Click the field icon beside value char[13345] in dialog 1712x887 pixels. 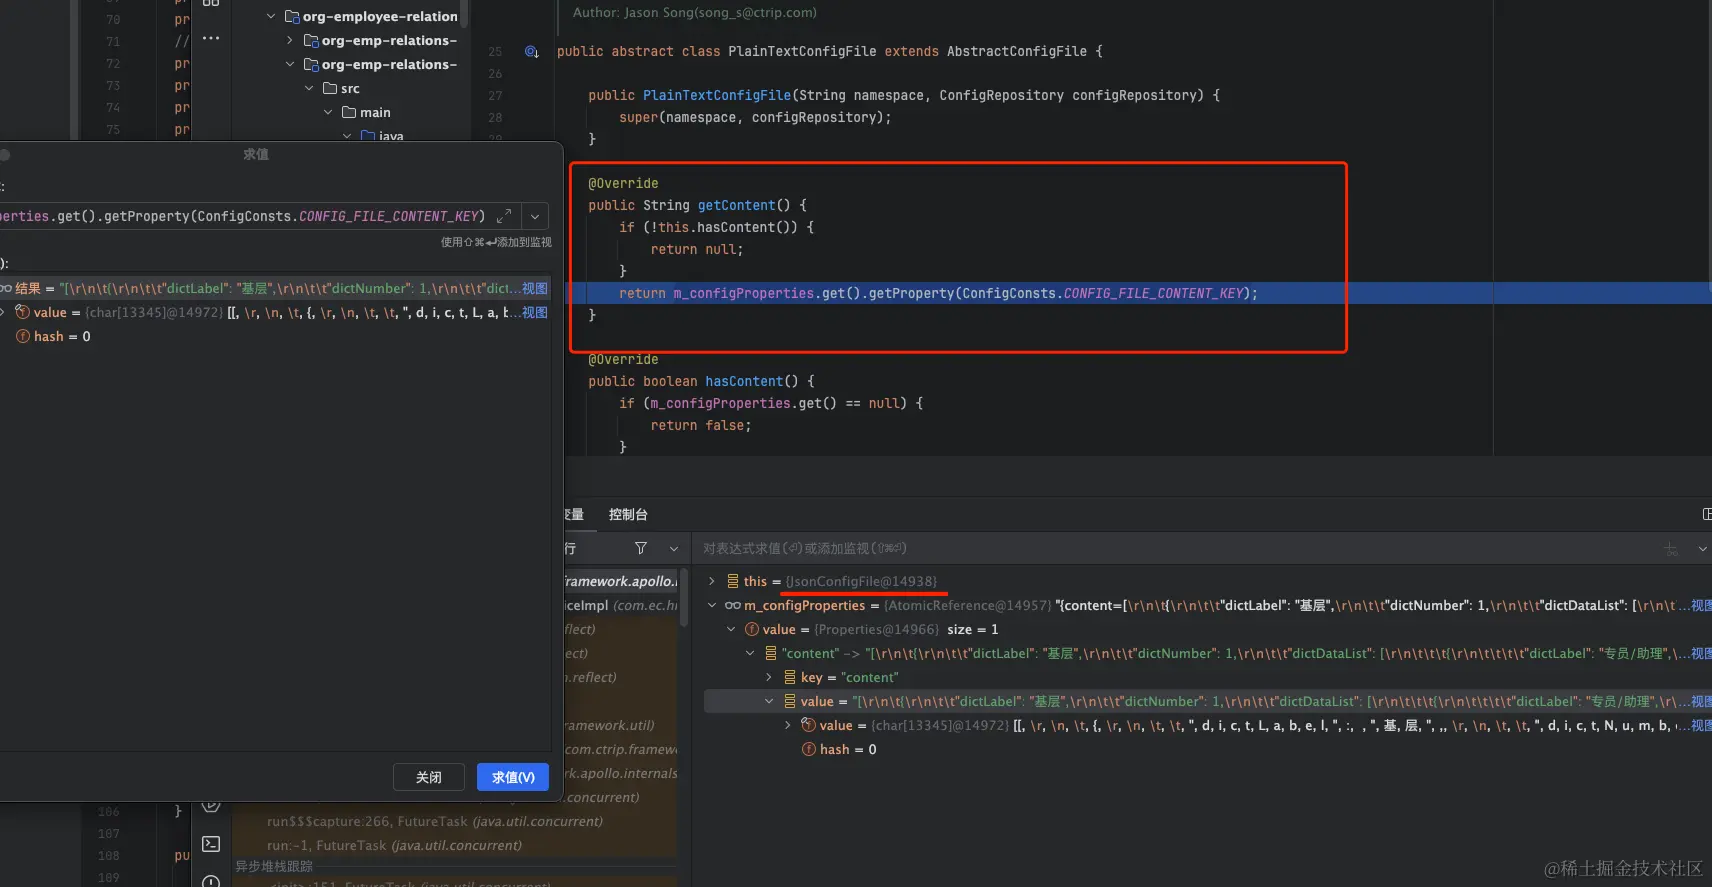click(x=22, y=312)
